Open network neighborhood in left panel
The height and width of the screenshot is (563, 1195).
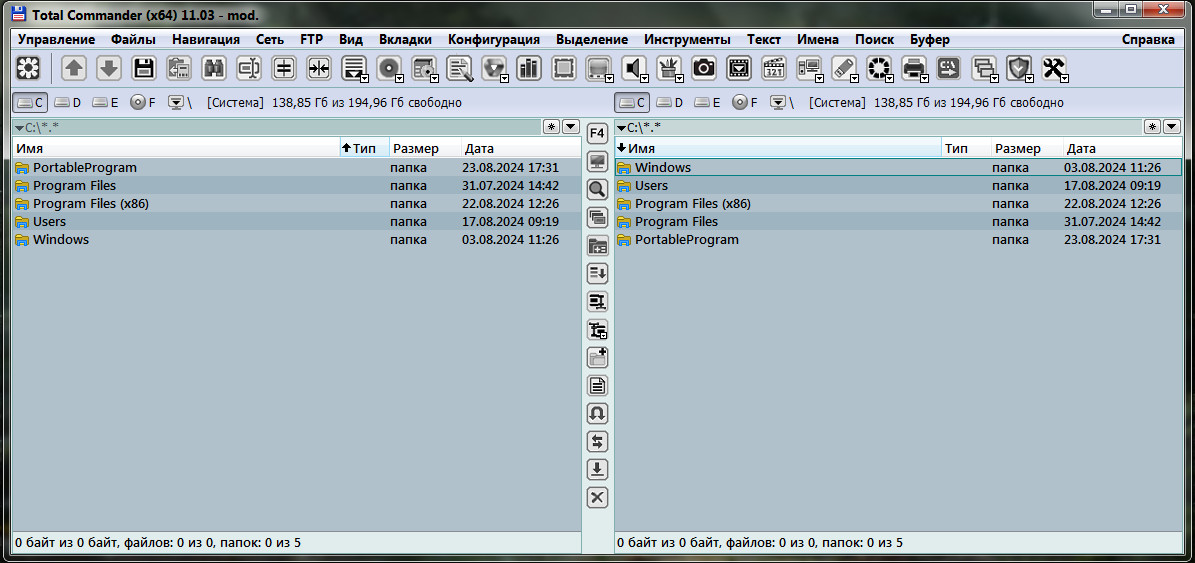point(180,102)
